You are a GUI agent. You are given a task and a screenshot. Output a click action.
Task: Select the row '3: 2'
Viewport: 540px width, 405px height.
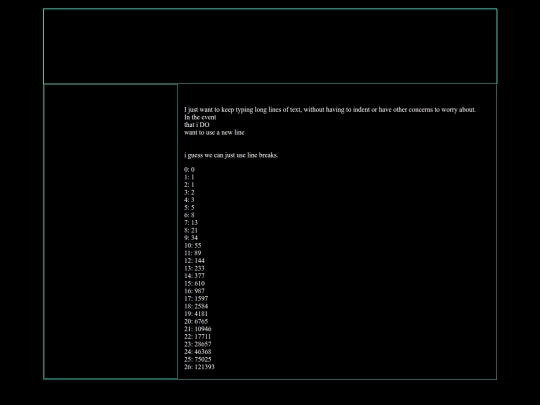[x=189, y=192]
